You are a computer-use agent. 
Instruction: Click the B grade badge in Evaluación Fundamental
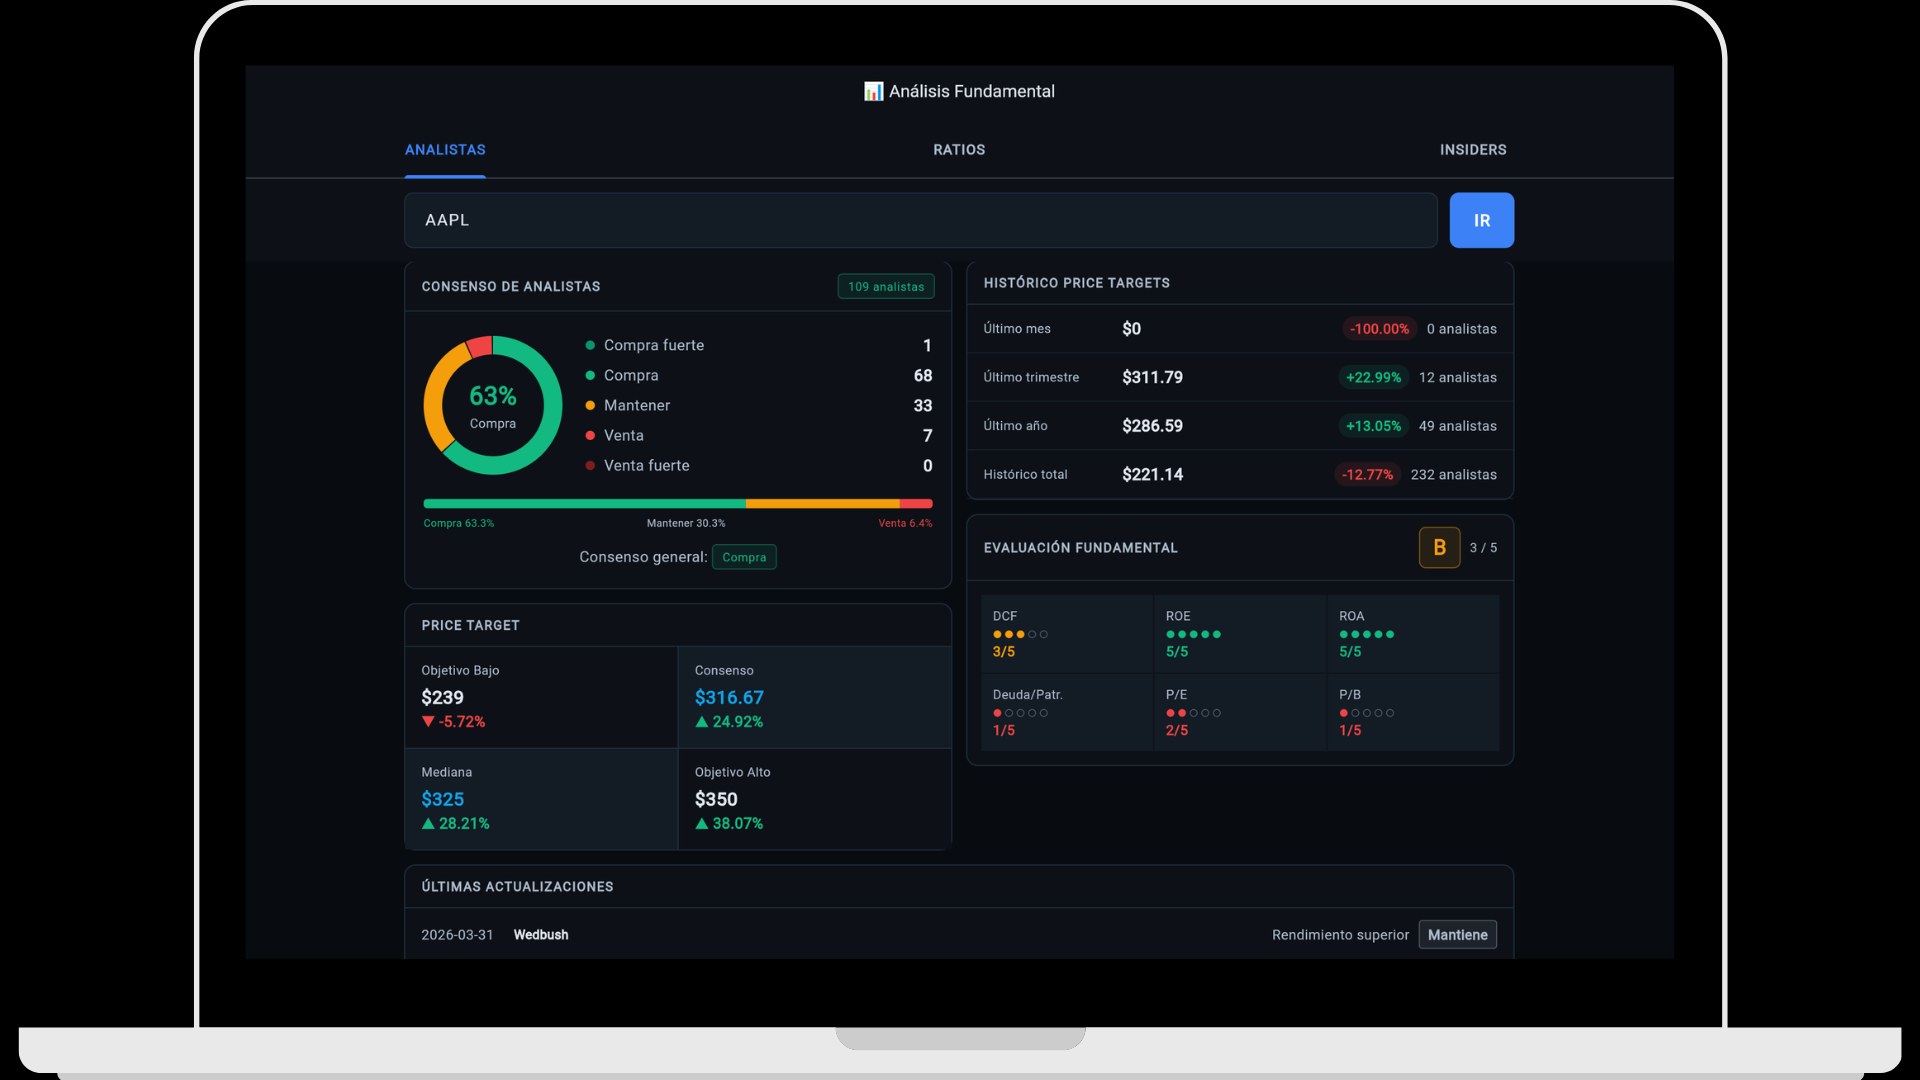[1439, 547]
